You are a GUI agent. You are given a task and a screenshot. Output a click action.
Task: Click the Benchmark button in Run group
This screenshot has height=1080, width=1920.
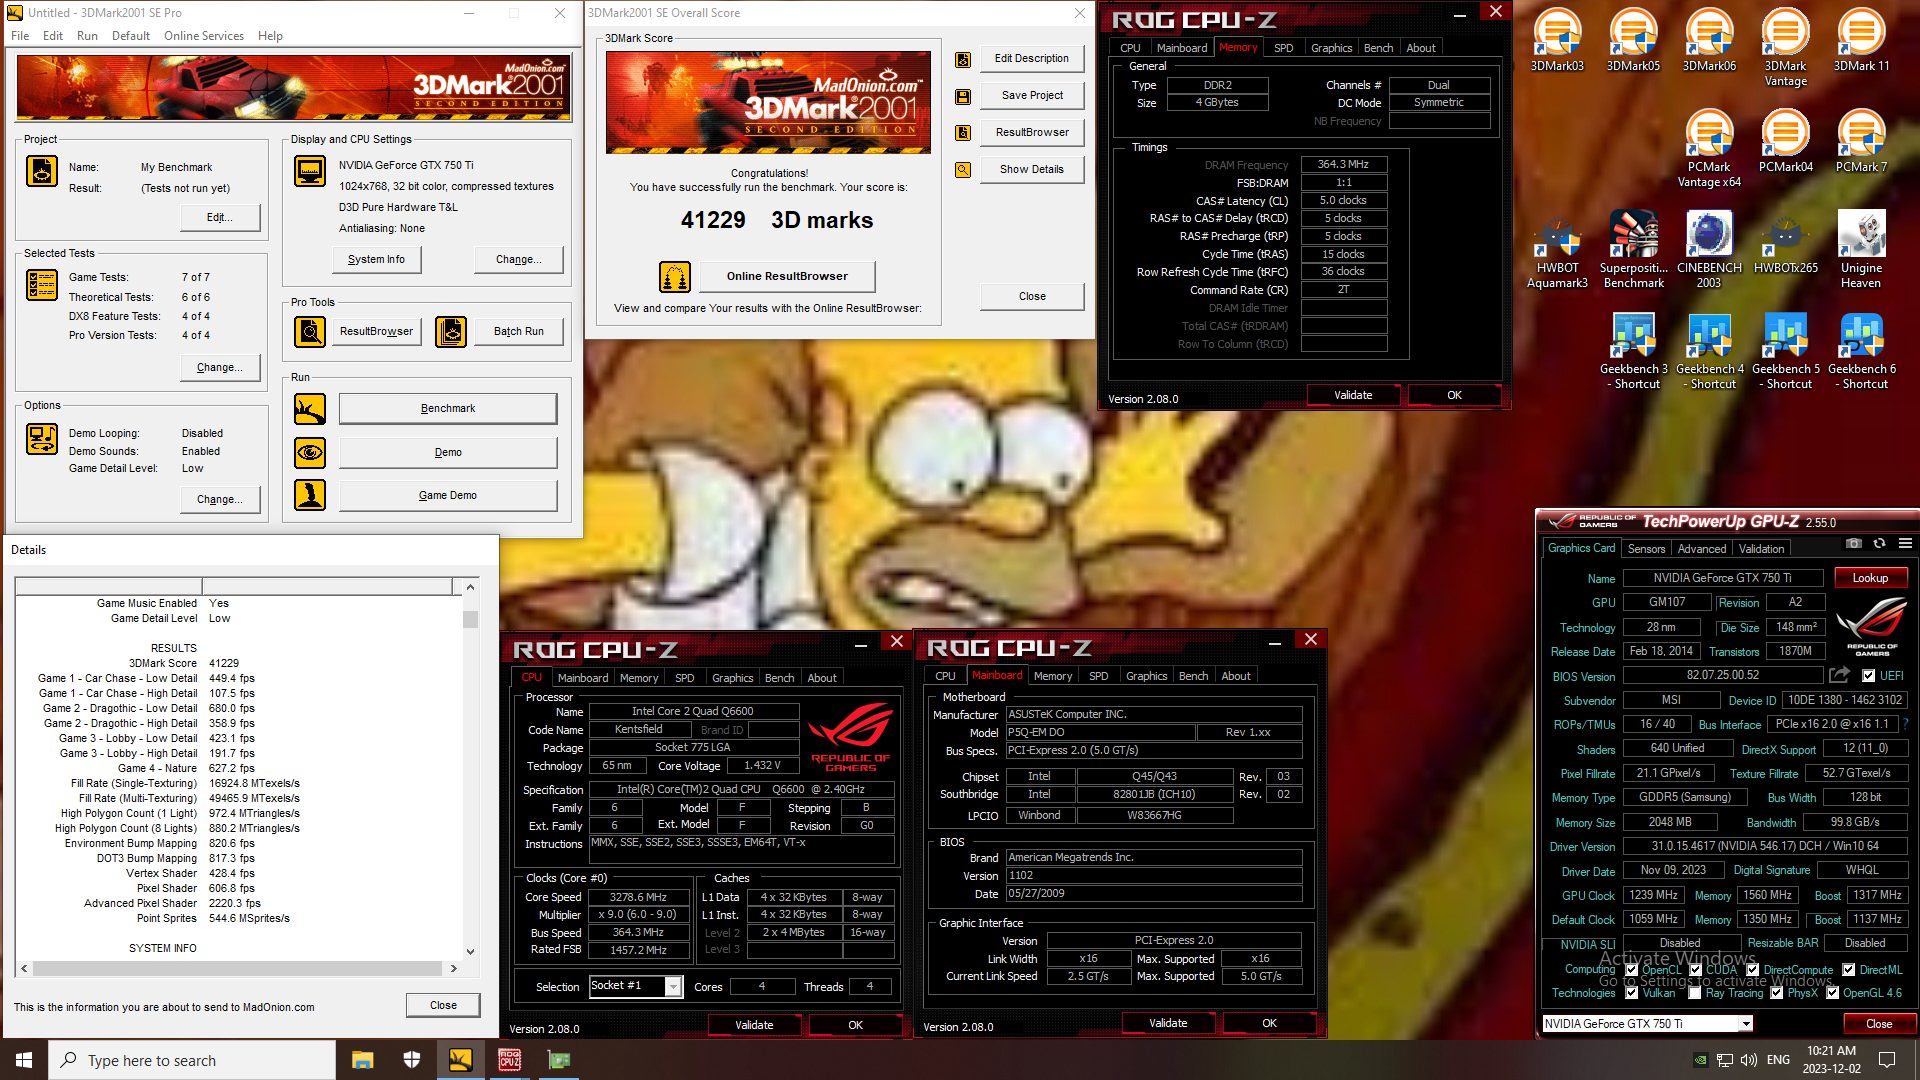coord(448,409)
